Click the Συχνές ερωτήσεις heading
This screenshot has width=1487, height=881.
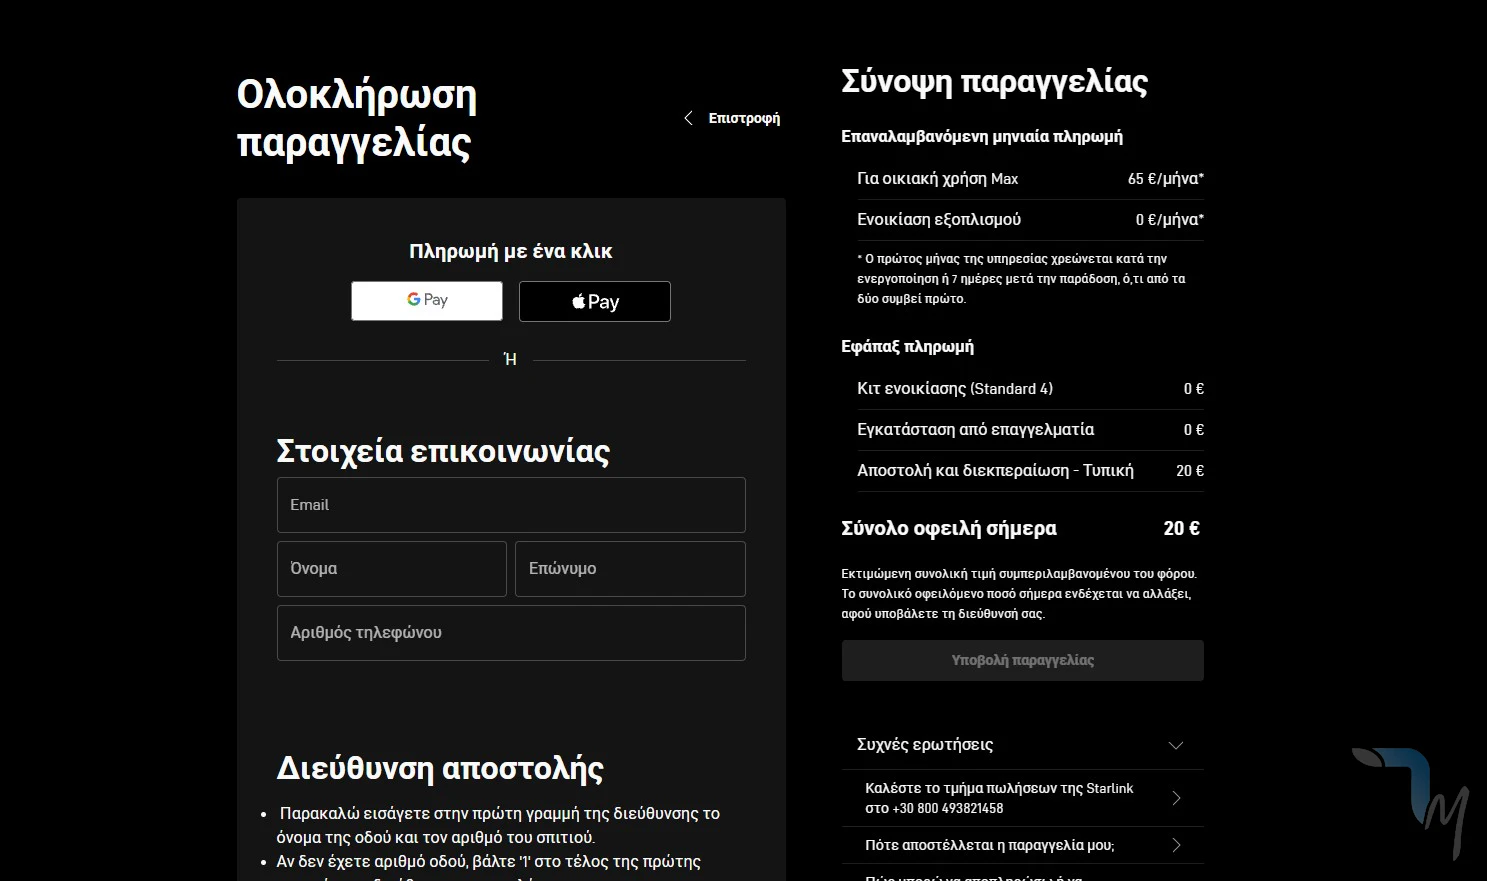click(925, 744)
